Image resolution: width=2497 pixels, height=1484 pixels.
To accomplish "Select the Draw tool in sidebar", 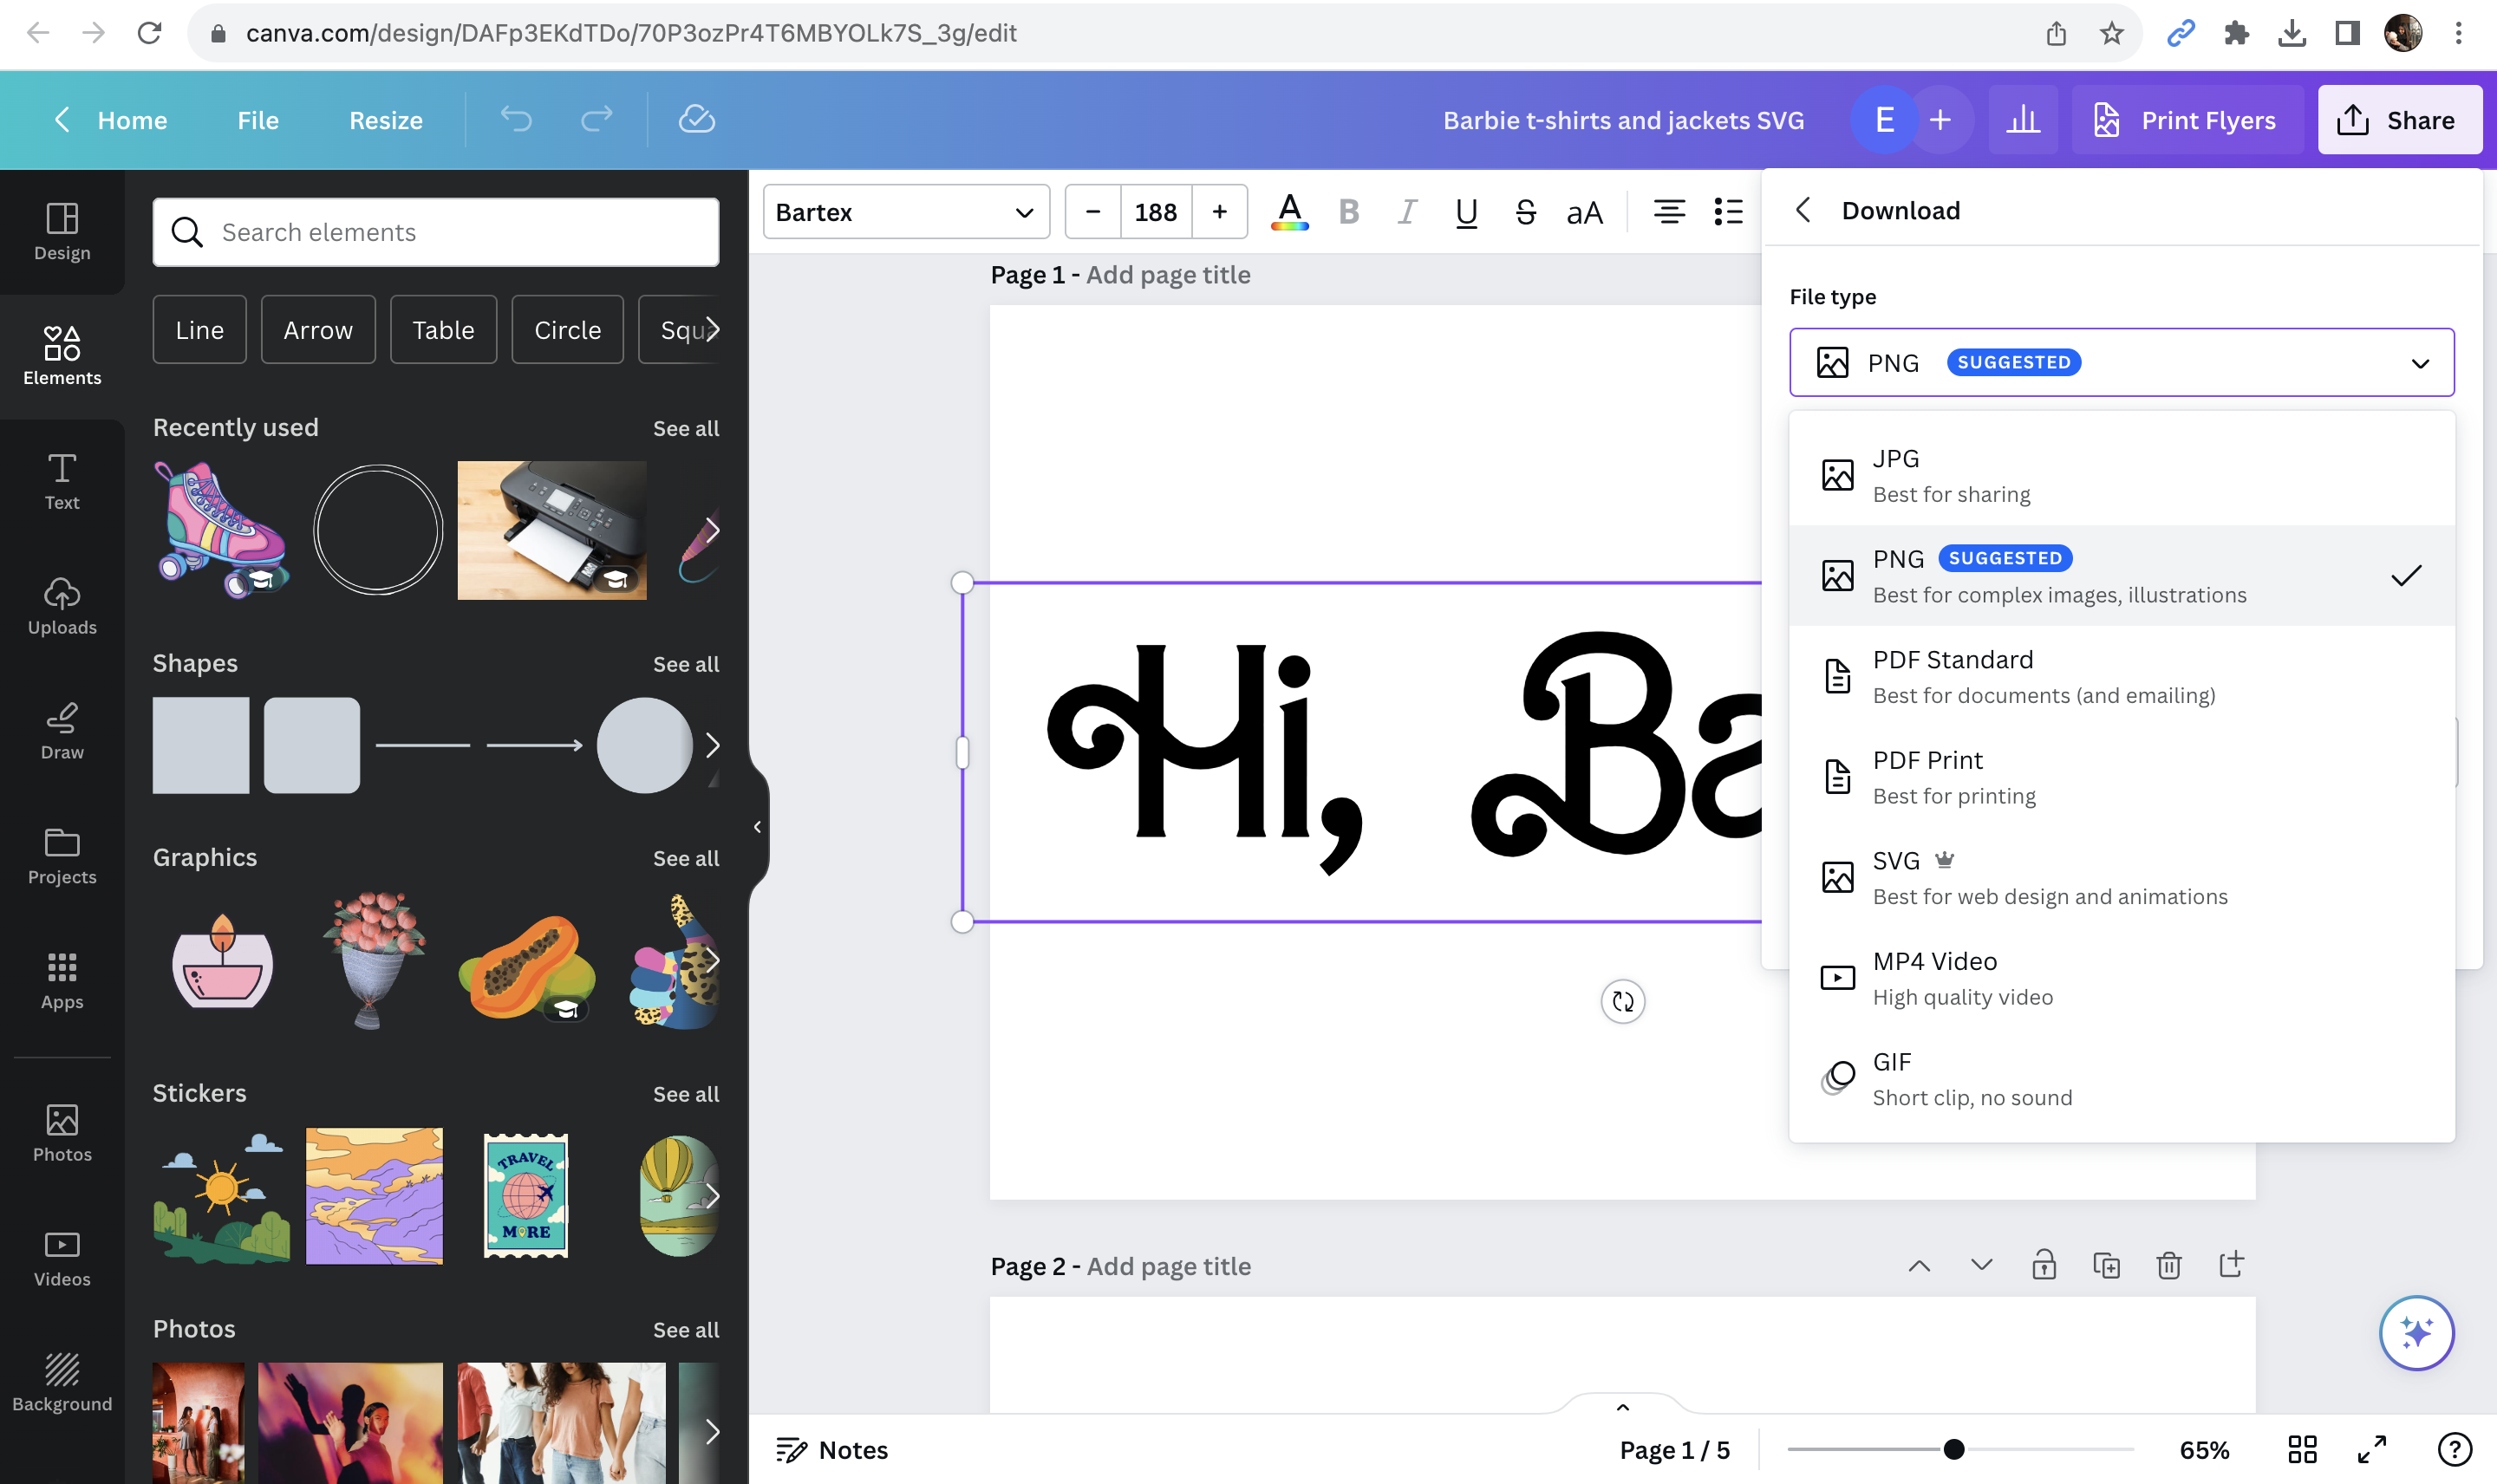I will pos(62,731).
